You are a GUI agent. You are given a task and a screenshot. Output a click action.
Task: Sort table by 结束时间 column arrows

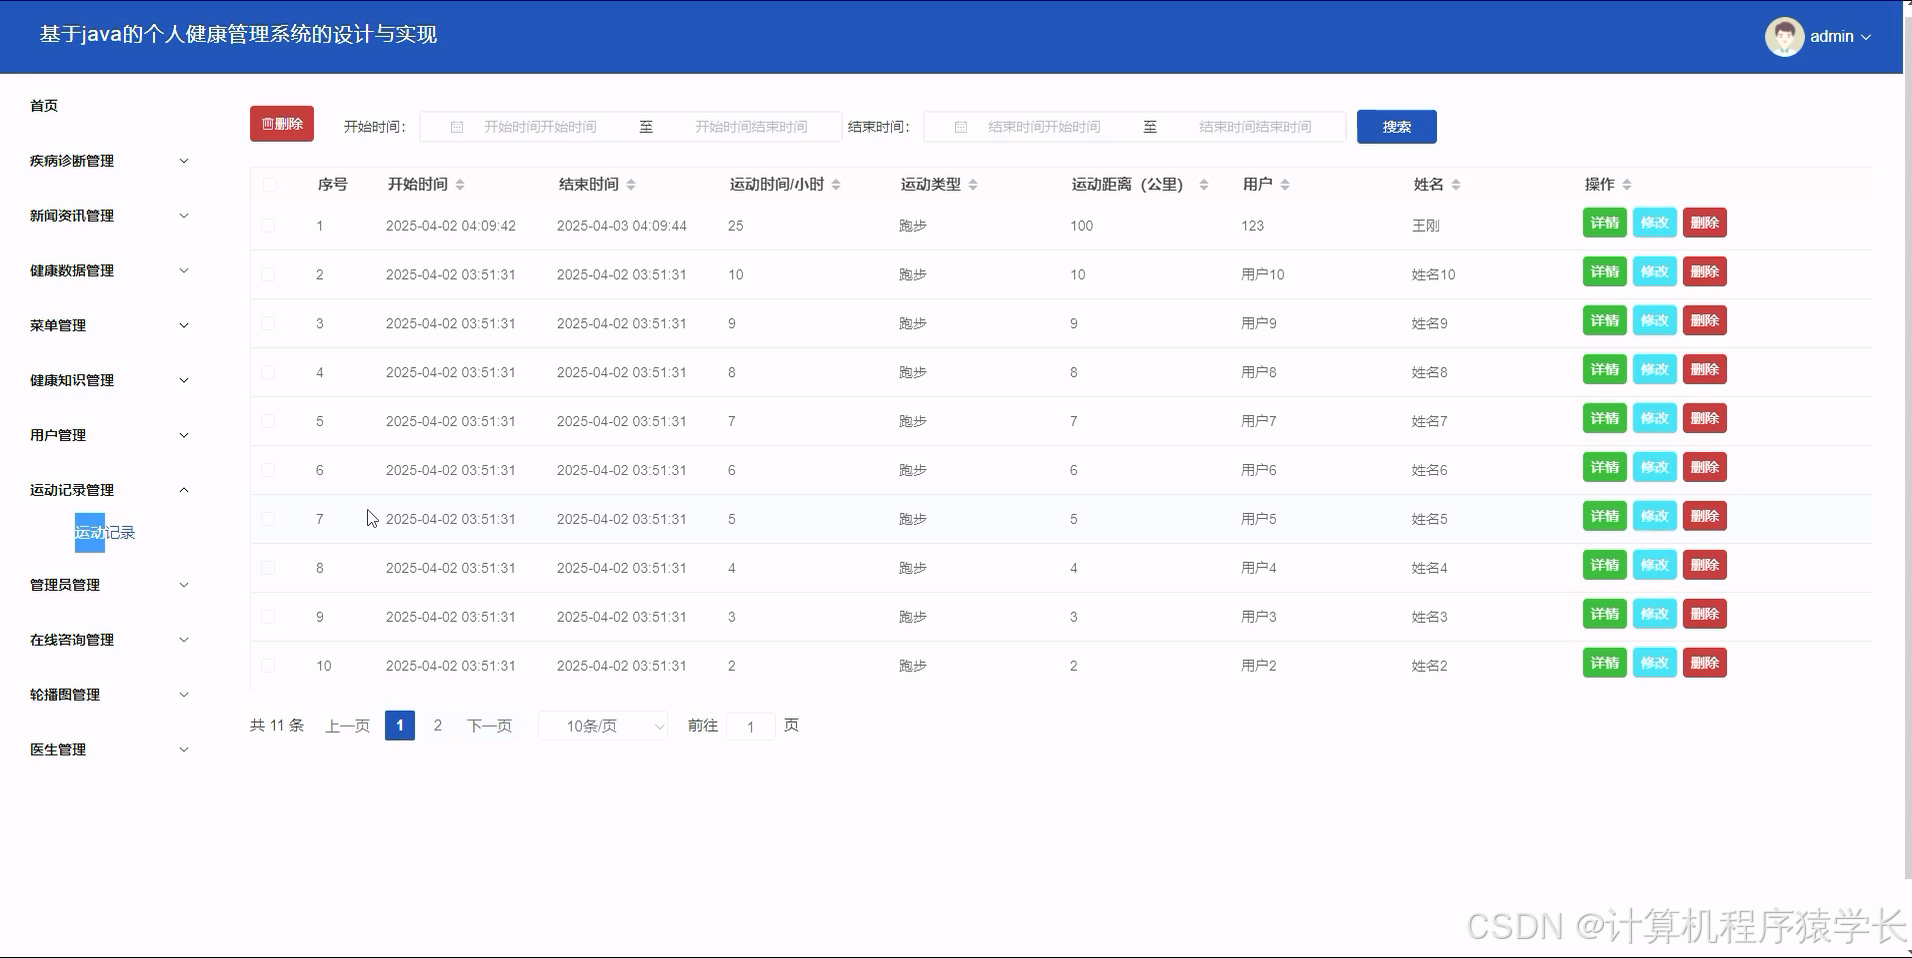tap(630, 184)
